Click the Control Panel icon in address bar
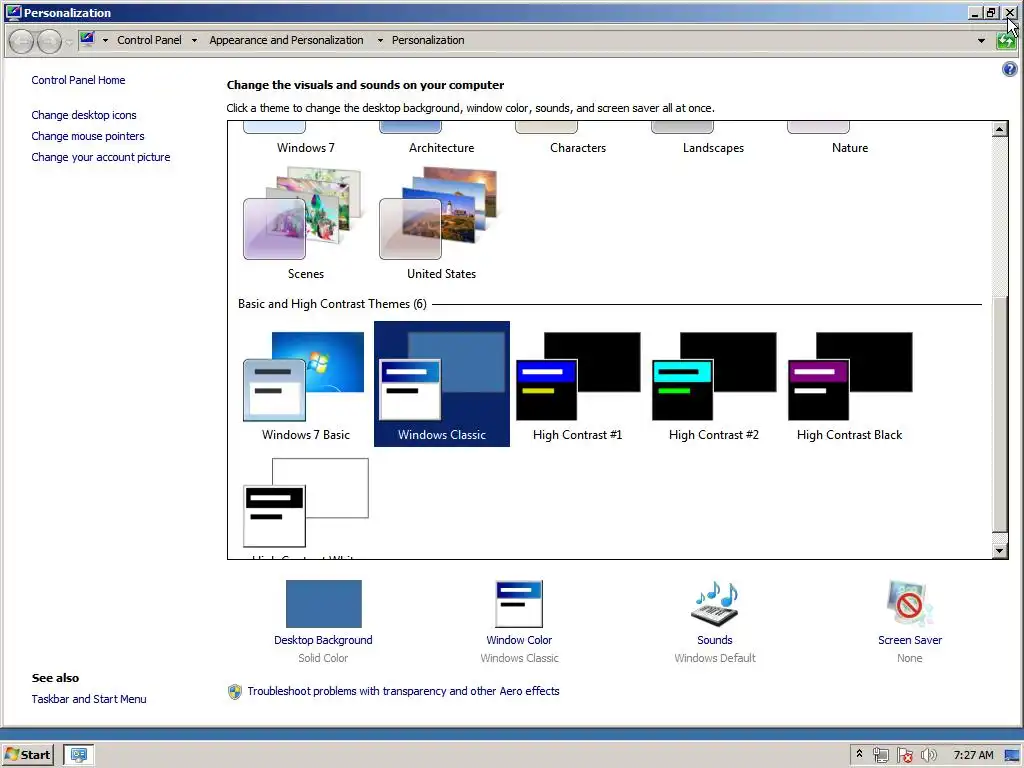The image size is (1024, 768). tap(88, 40)
